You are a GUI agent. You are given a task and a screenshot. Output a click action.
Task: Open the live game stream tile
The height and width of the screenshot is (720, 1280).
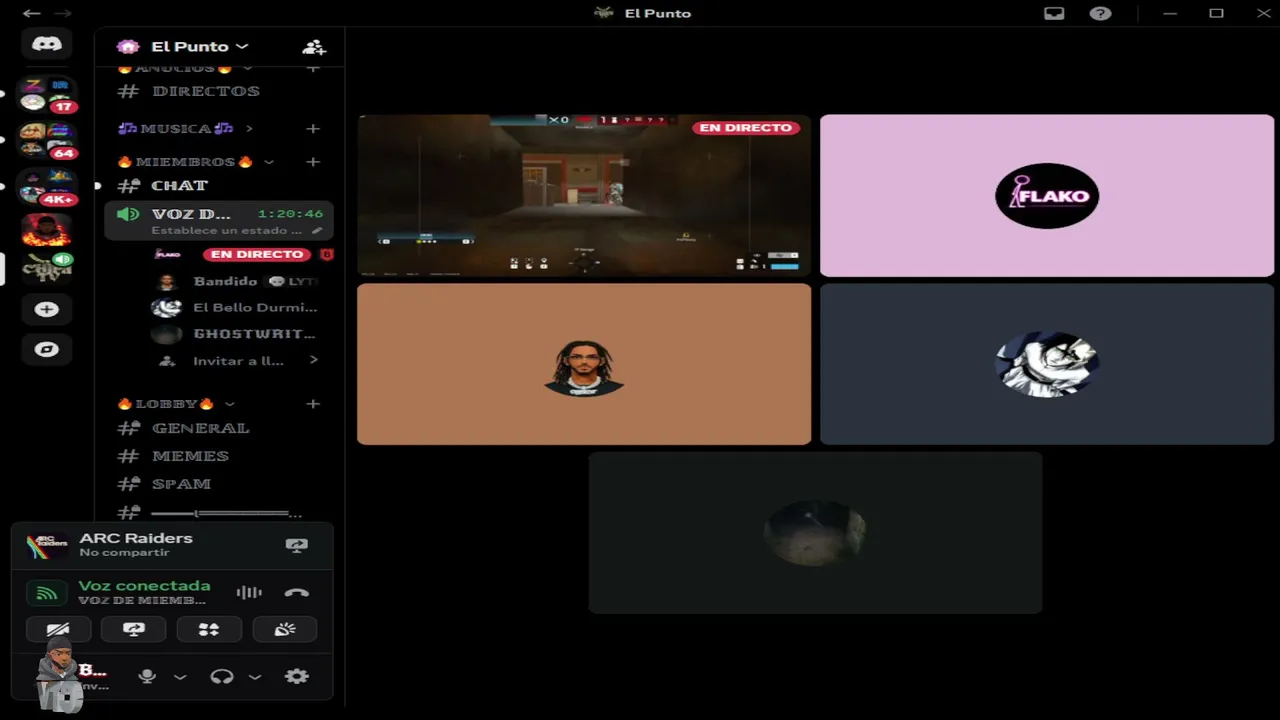584,195
